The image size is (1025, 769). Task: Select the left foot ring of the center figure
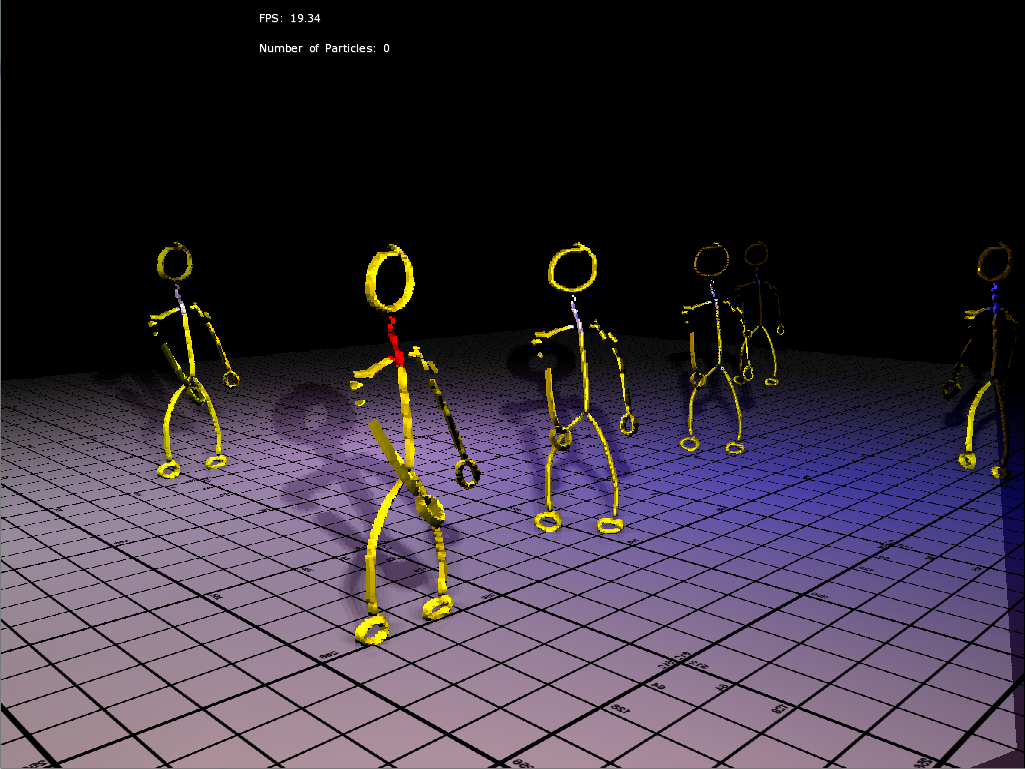(548, 521)
